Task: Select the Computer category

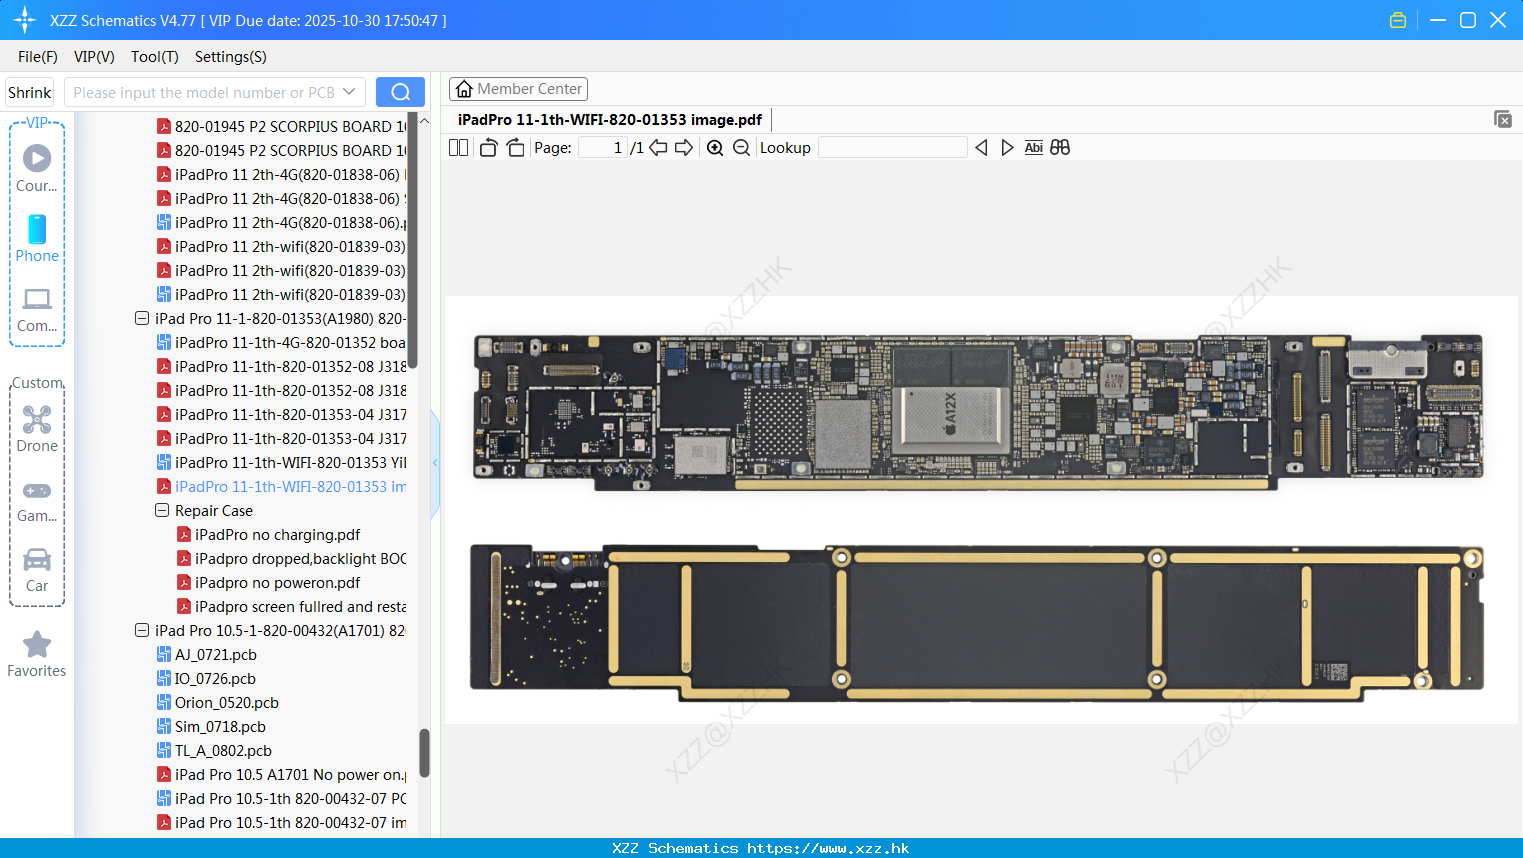Action: click(37, 309)
